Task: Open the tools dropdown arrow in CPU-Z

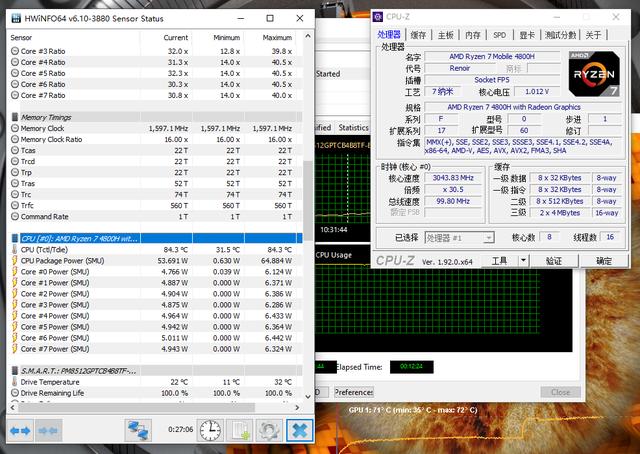Action: point(521,260)
